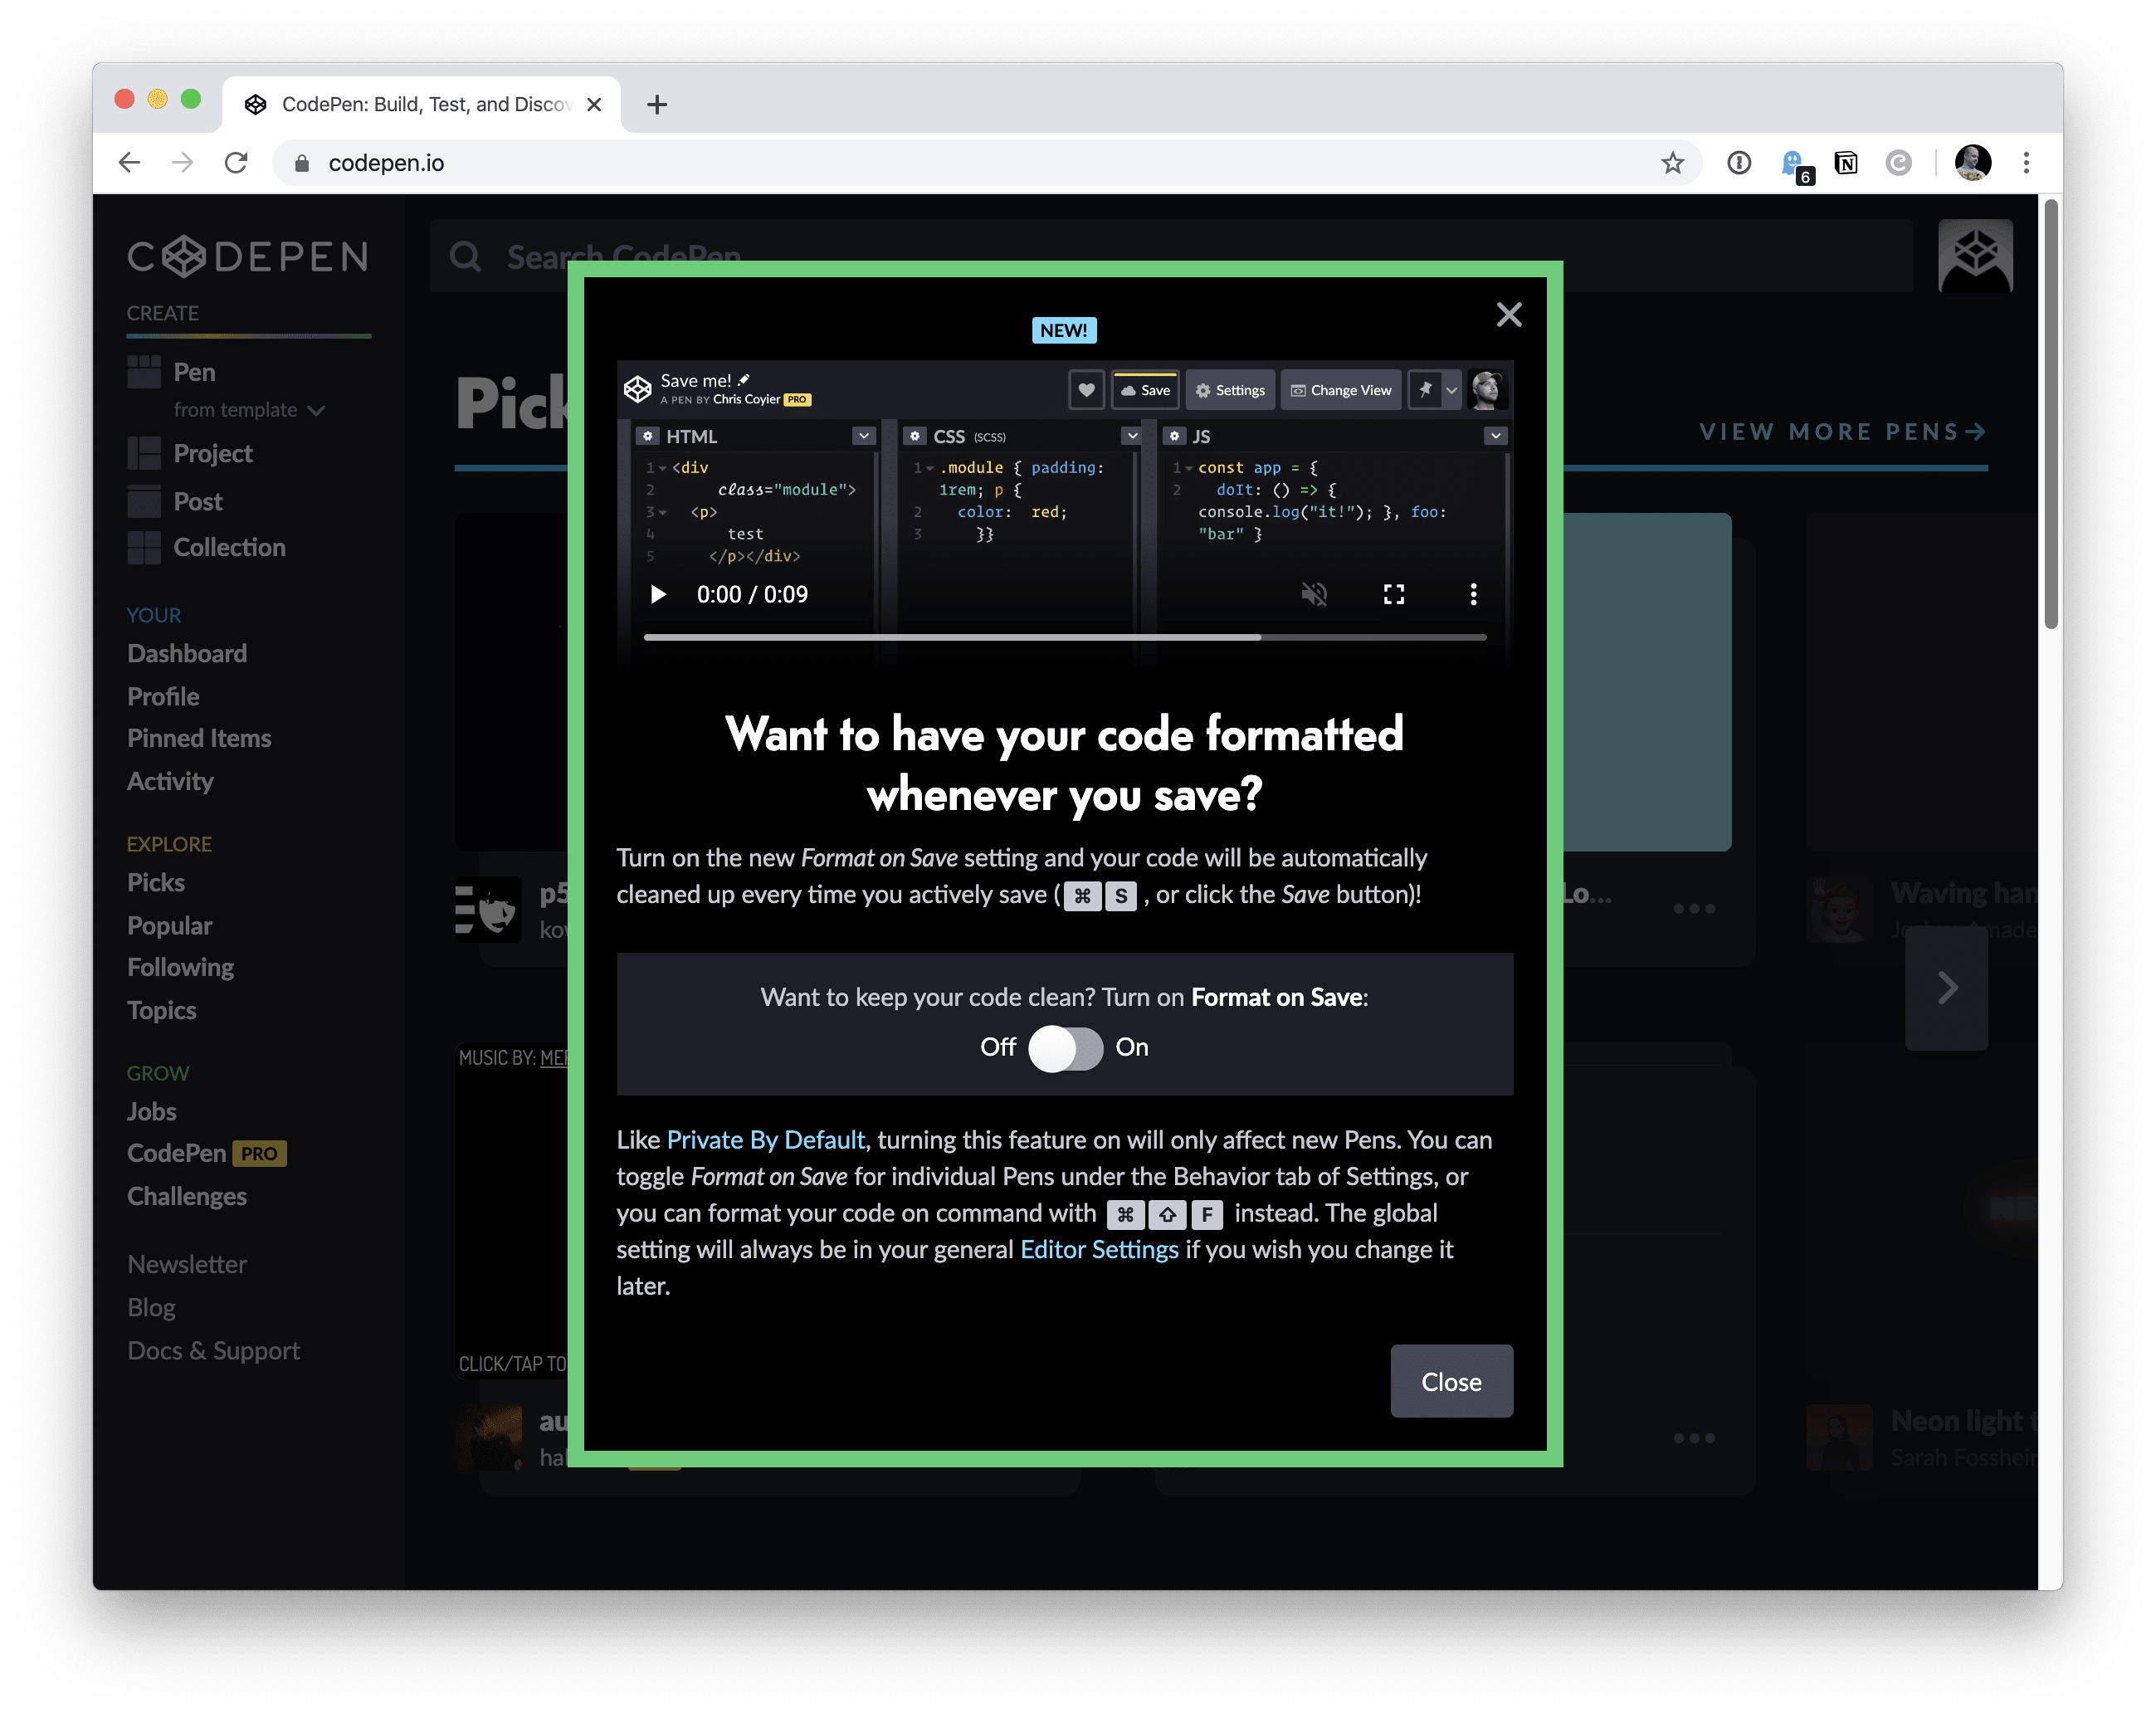Enter fullscreen mode on the video
This screenshot has height=1713, width=2156.
tap(1394, 593)
